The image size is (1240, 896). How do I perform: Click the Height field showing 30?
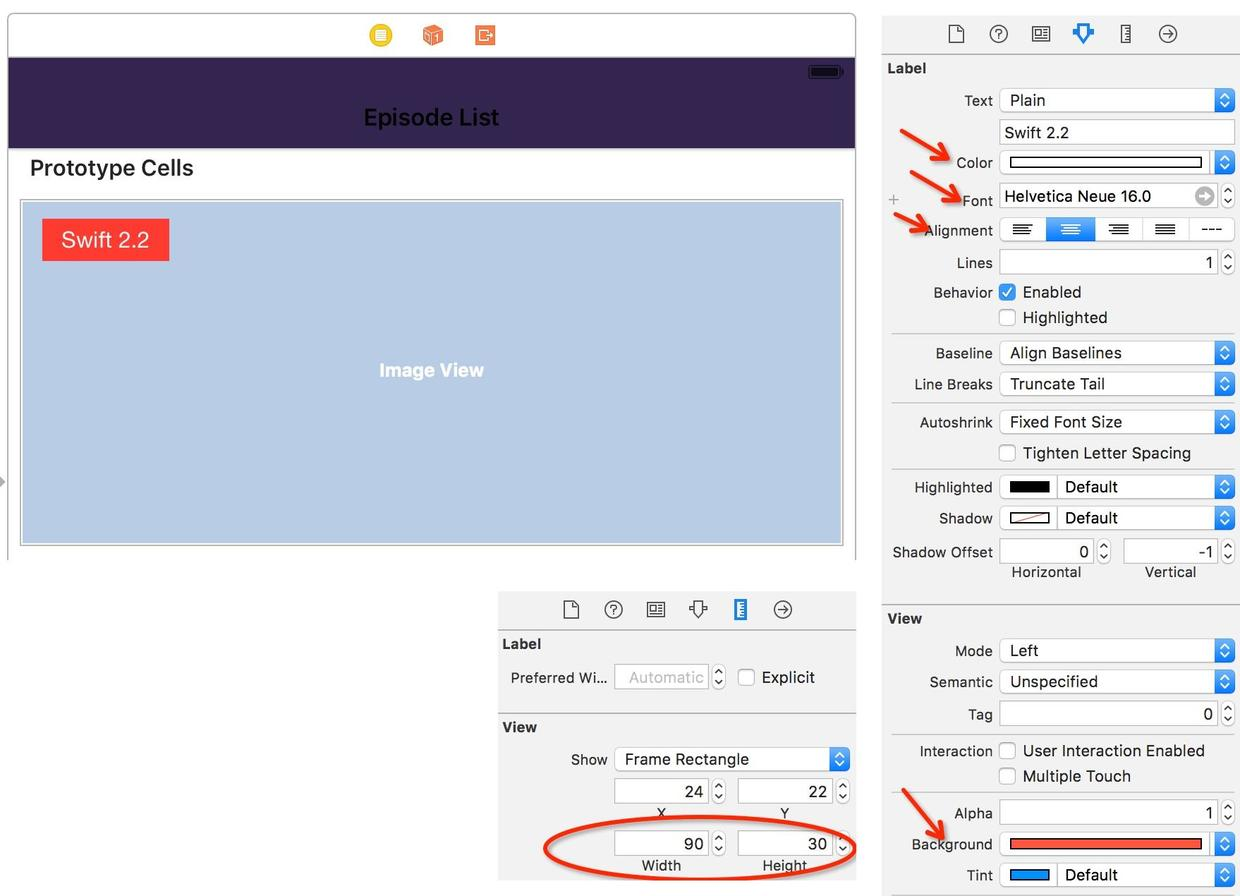click(784, 844)
